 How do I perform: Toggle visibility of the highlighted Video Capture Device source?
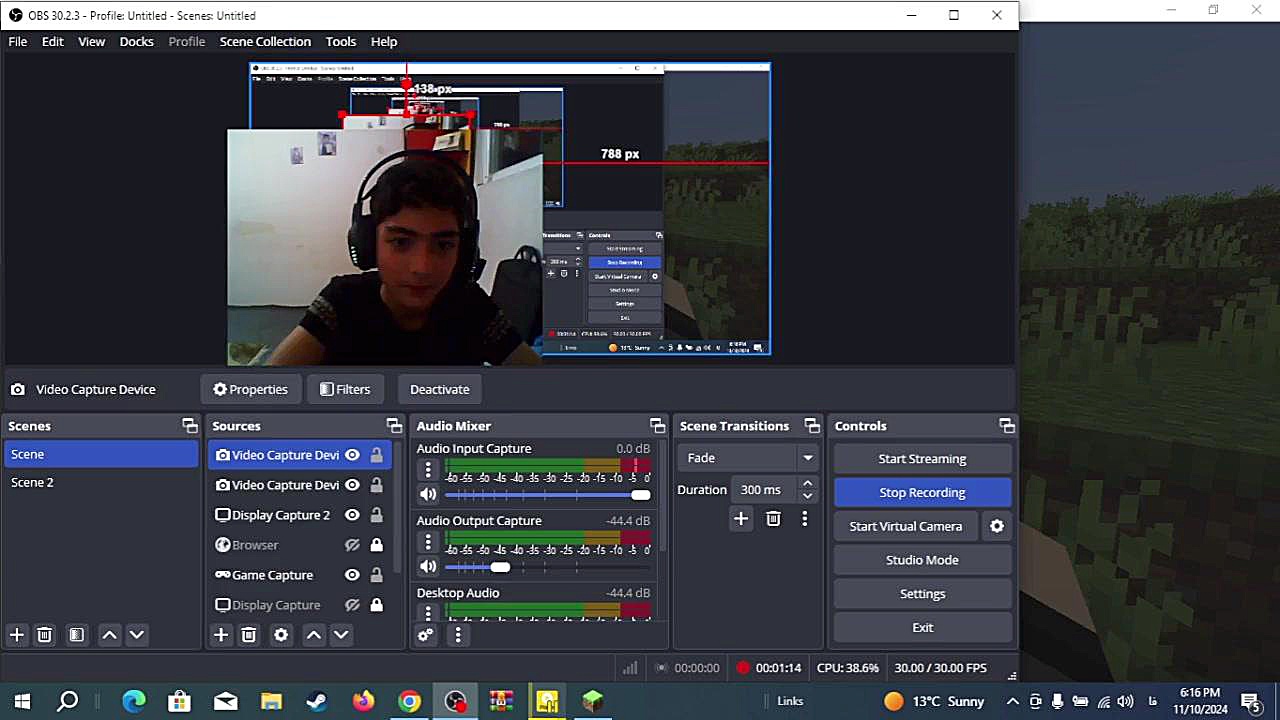[x=352, y=455]
